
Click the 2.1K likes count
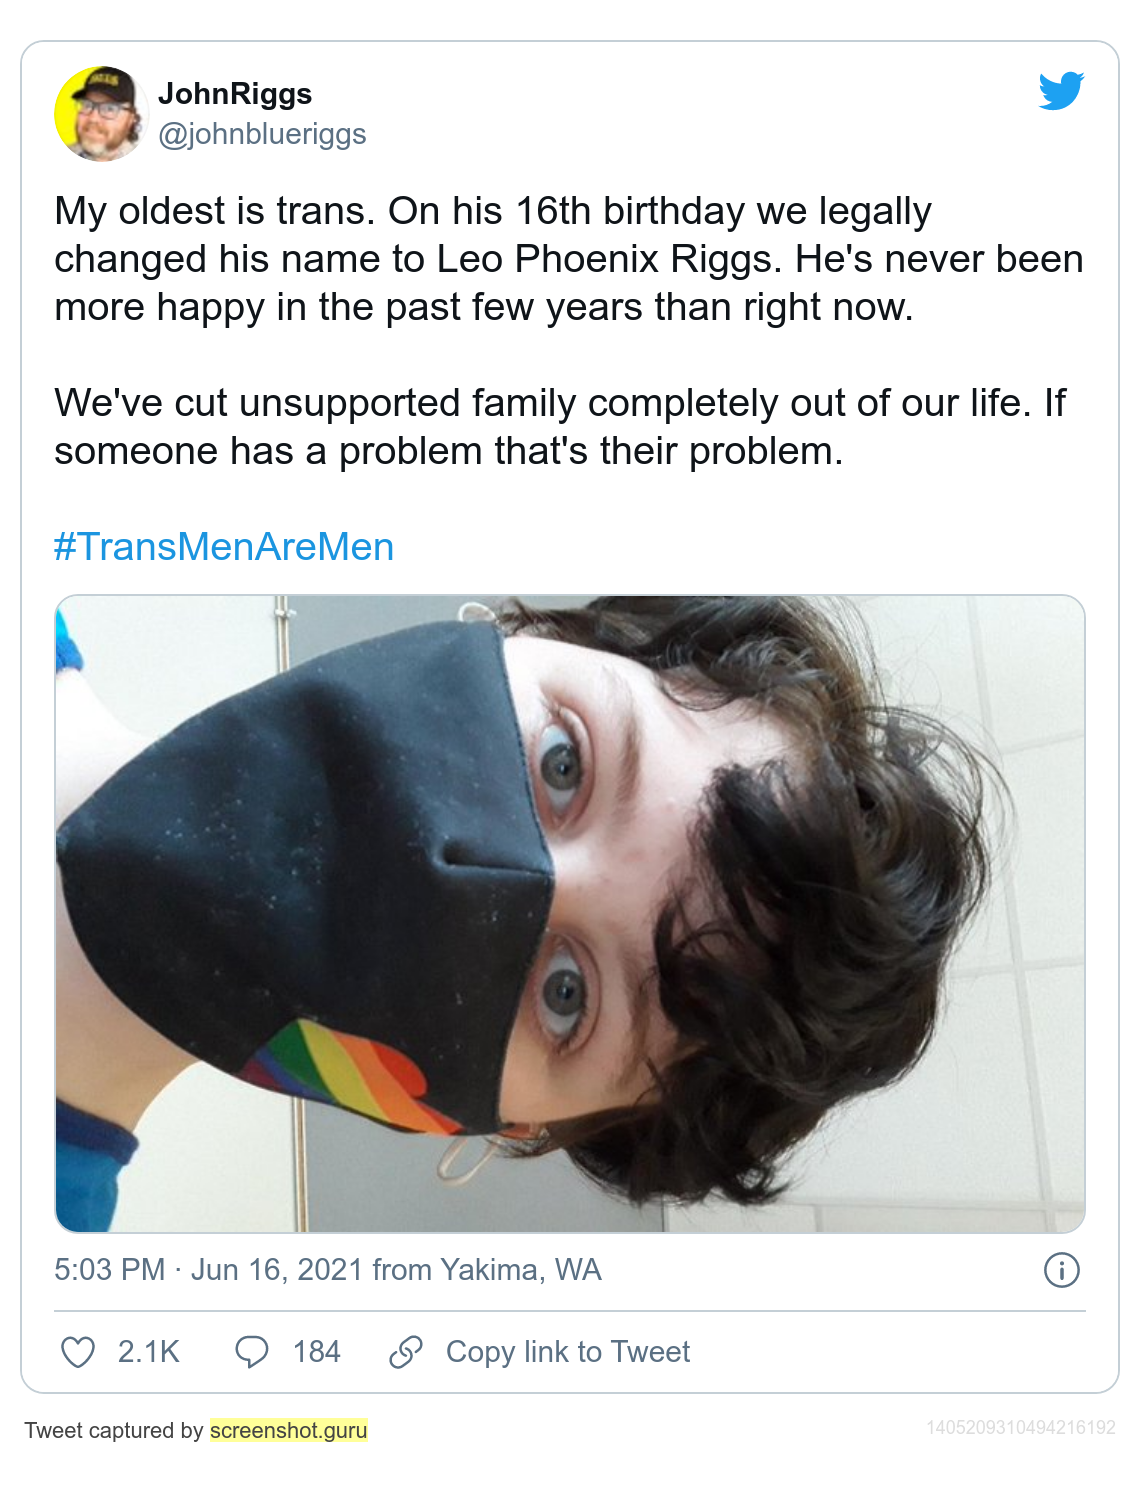coord(148,1352)
